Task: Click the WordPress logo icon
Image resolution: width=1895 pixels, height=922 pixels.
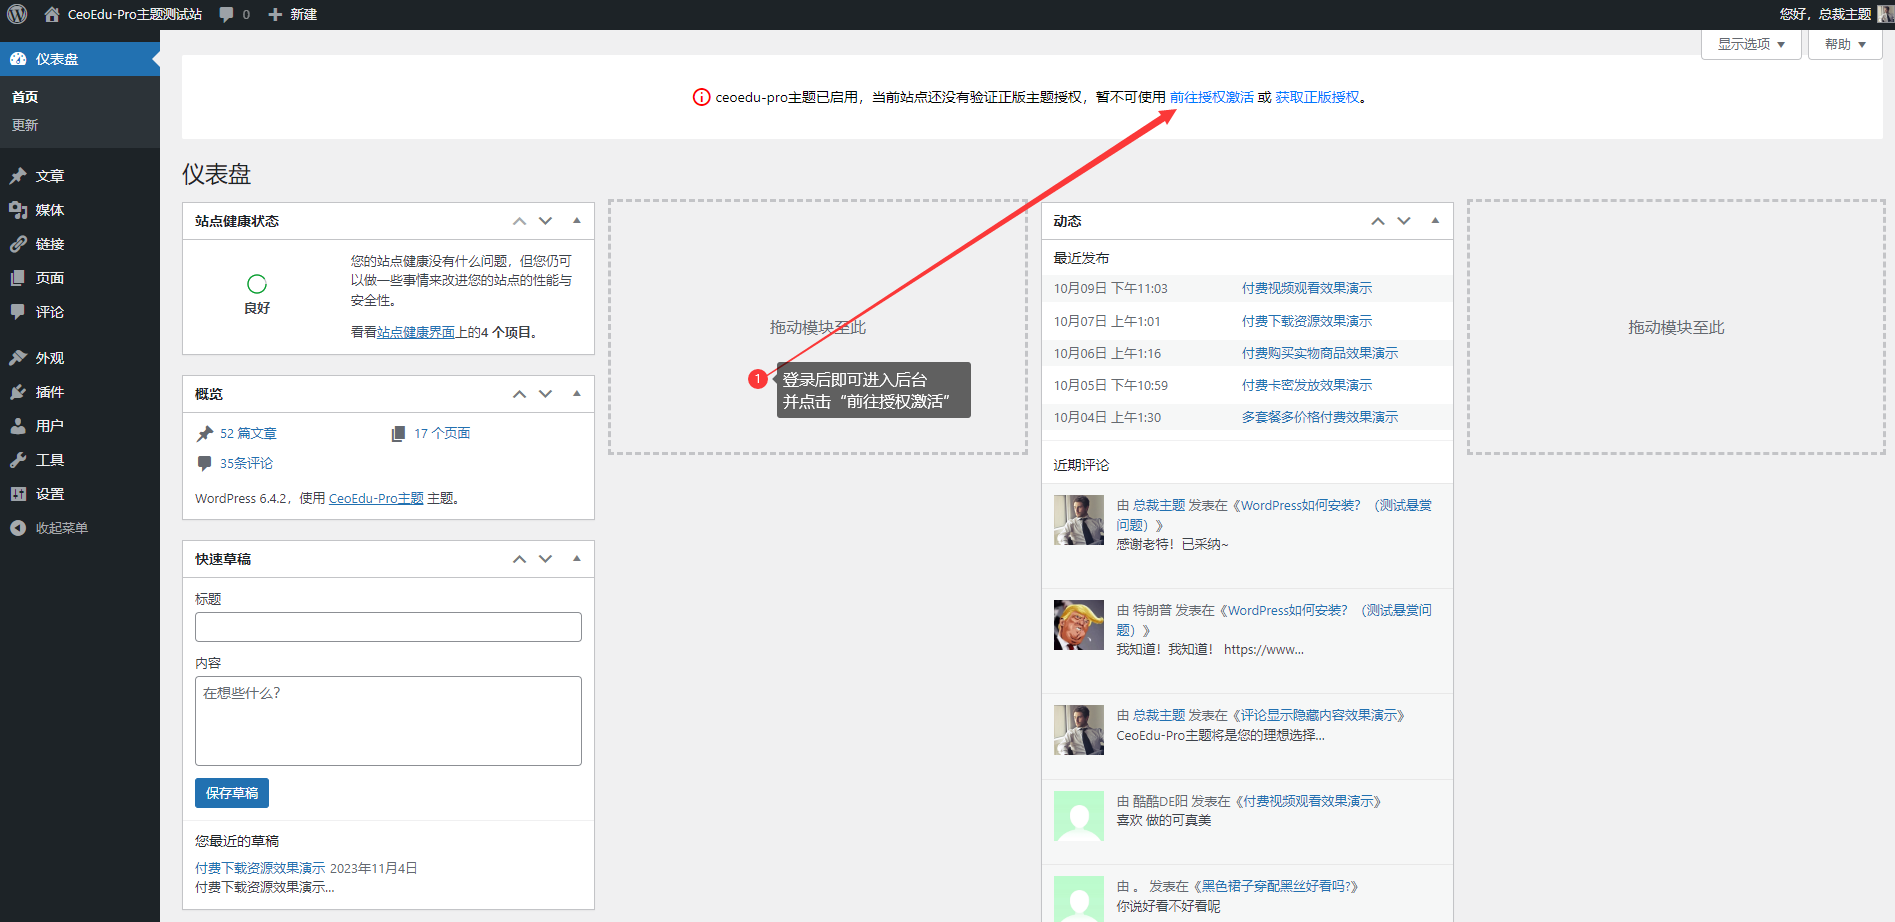Action: tap(17, 14)
